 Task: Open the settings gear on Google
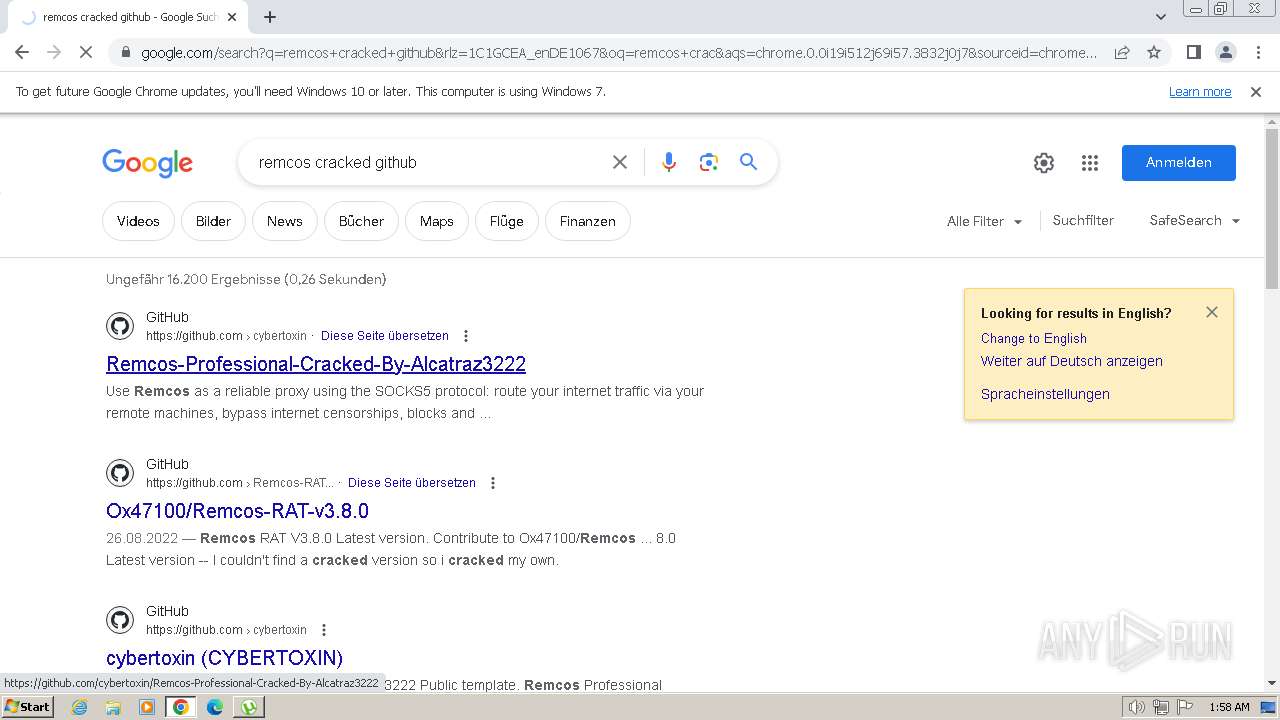tap(1044, 163)
